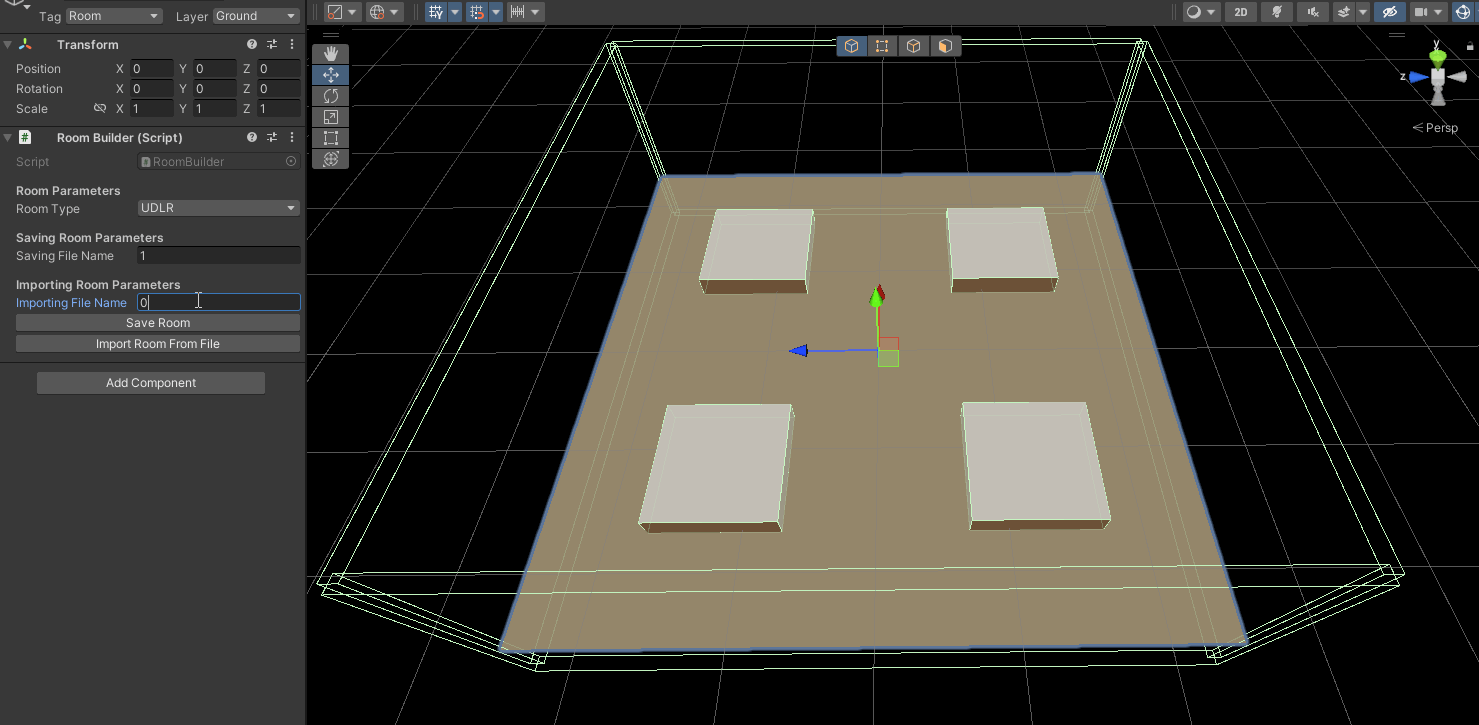The image size is (1479, 725).
Task: Open Transform component presets icon
Action: [272, 45]
